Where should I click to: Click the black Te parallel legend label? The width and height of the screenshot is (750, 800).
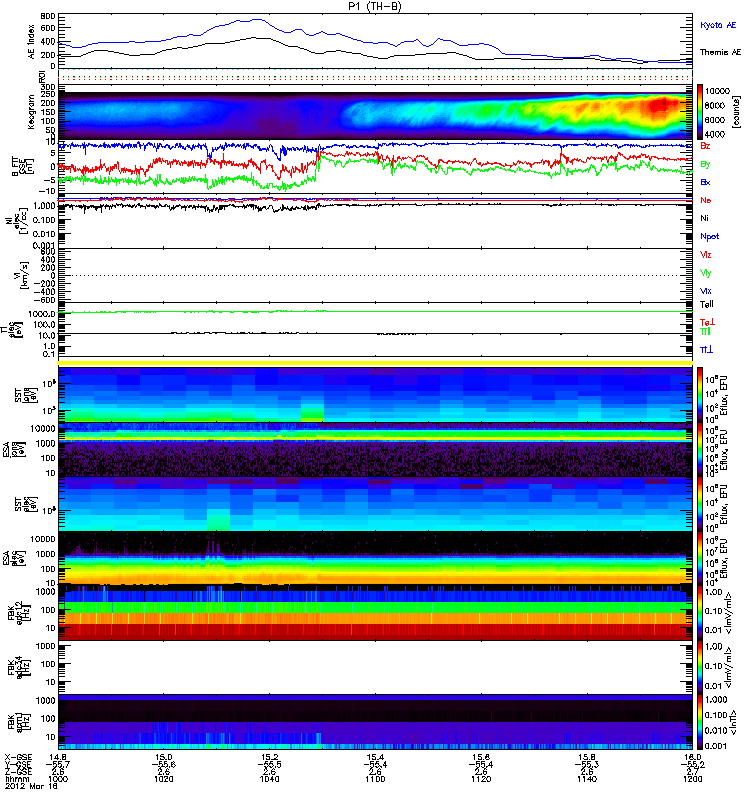[706, 304]
